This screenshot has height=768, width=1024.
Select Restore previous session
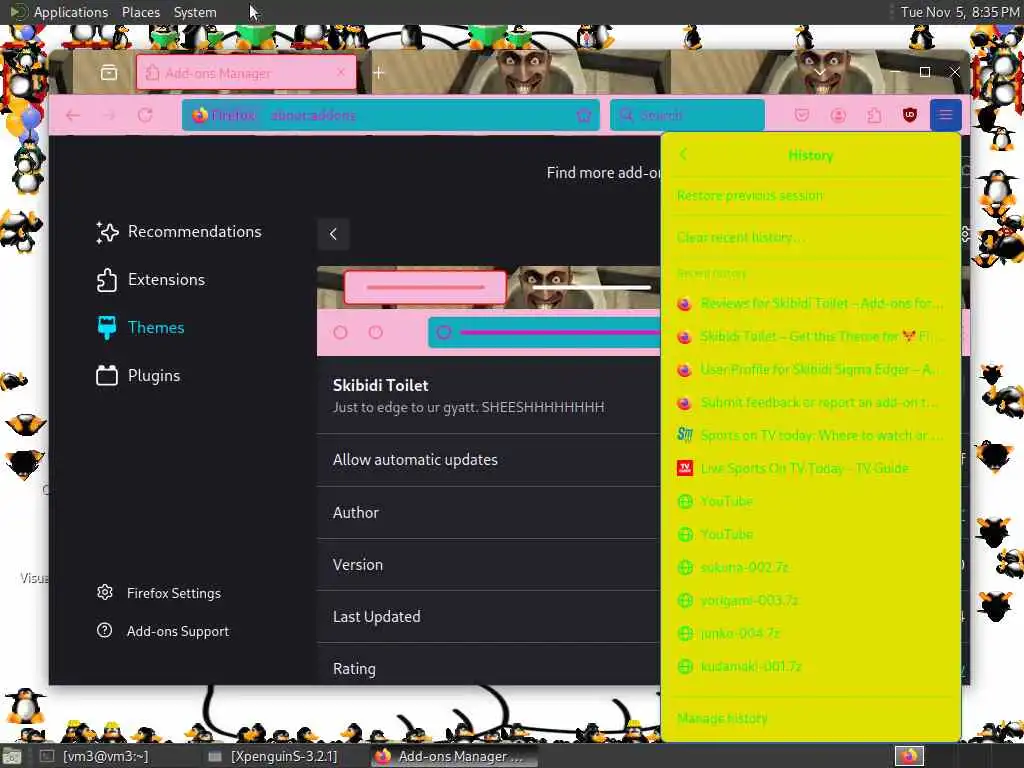(x=810, y=195)
